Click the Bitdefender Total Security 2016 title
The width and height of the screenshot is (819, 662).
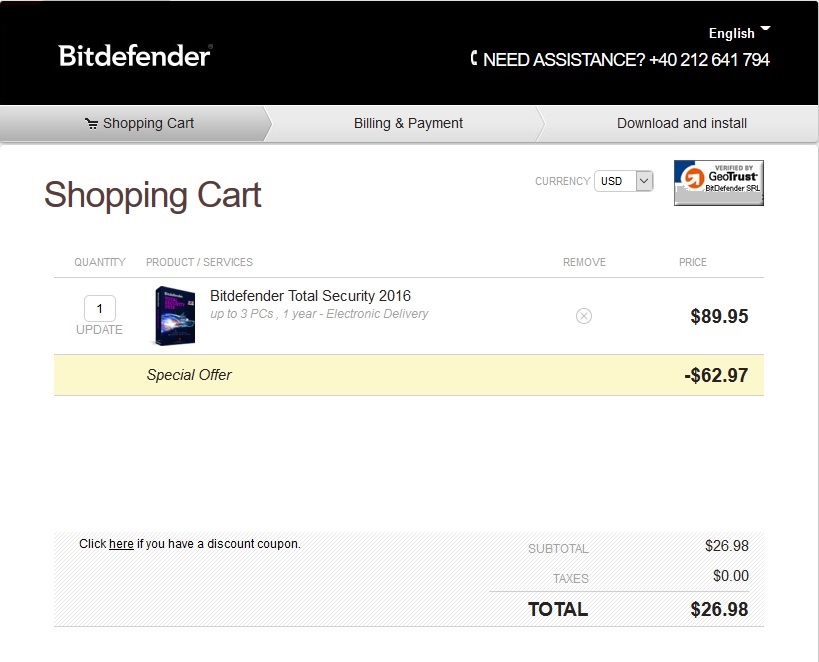[310, 296]
